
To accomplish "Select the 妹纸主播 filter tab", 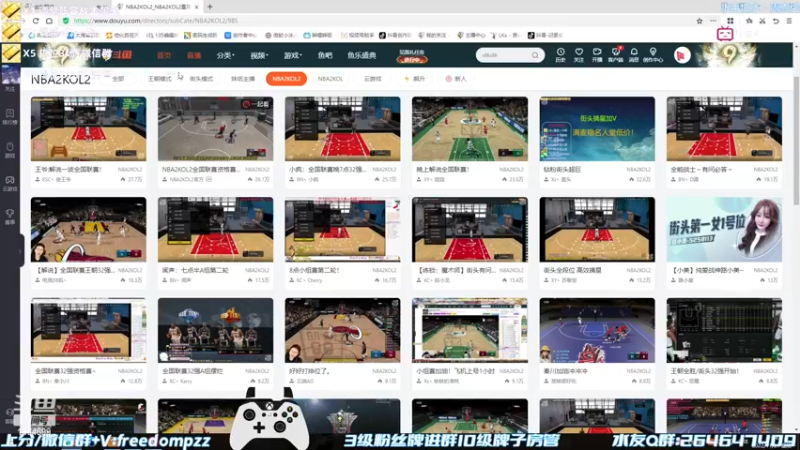I will (x=243, y=79).
